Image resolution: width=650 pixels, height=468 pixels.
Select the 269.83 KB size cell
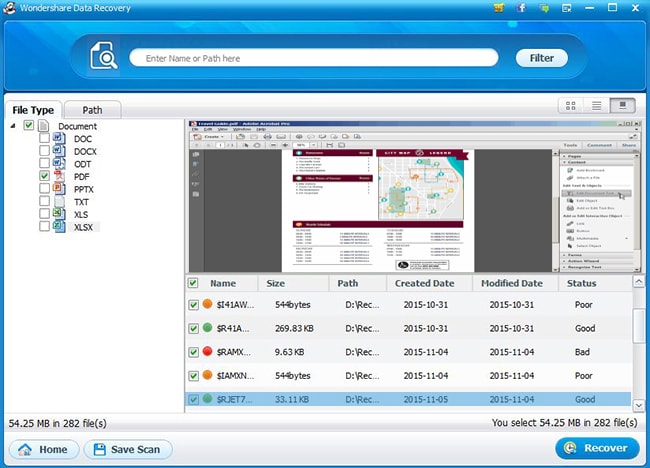coord(294,329)
